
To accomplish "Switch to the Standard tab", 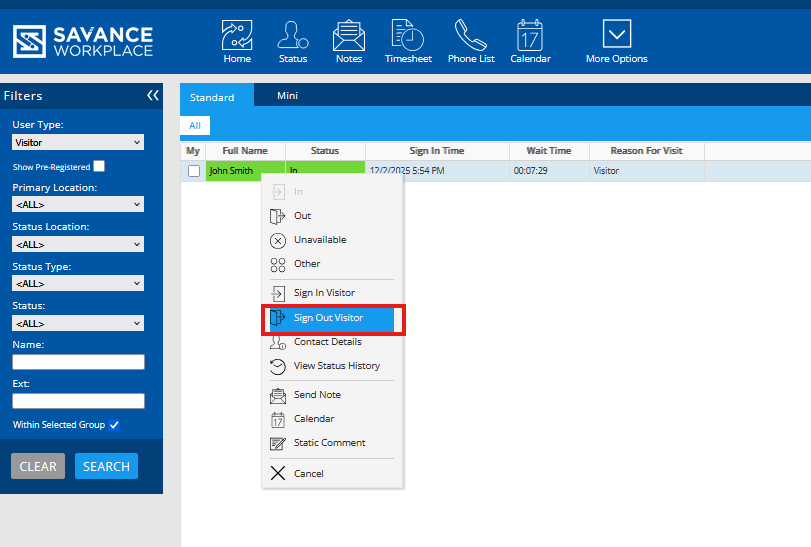I will [x=217, y=96].
